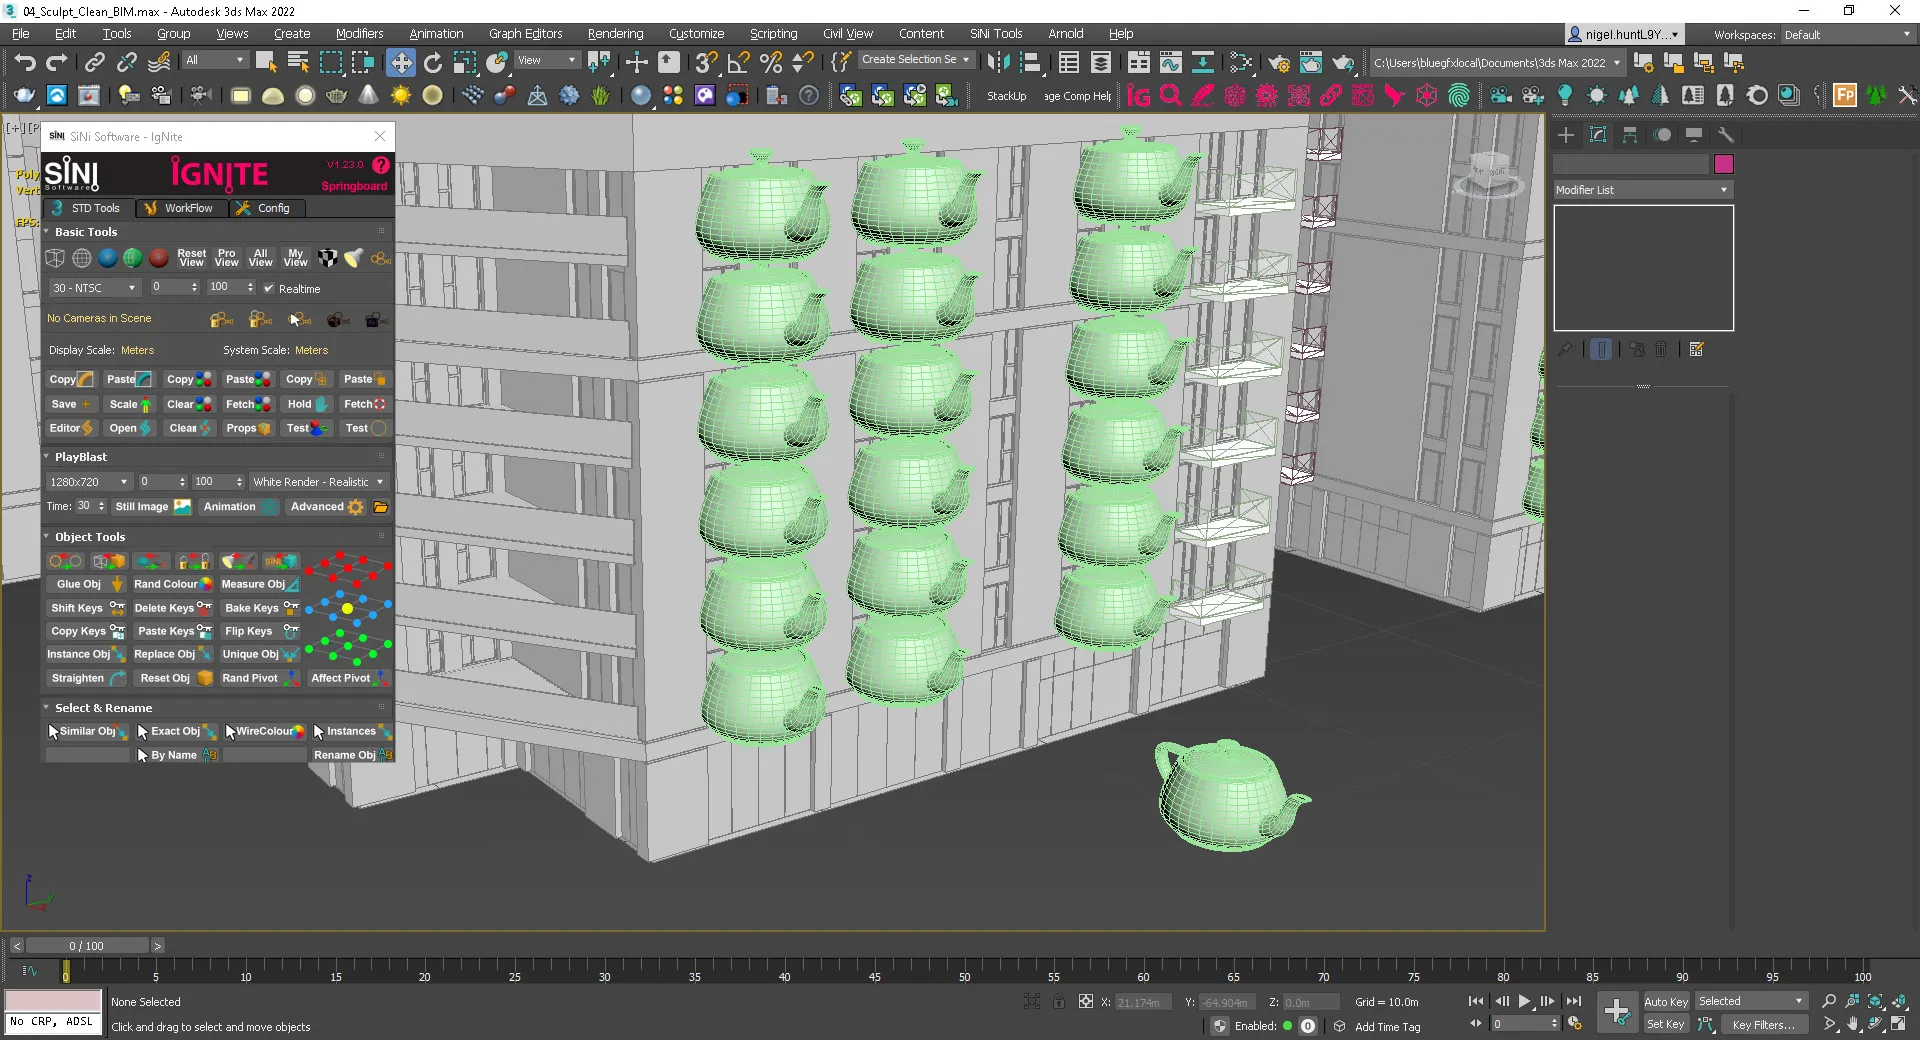Open the 30 - NTSC frame rate dropdown
Viewport: 1920px width, 1040px height.
click(x=94, y=288)
